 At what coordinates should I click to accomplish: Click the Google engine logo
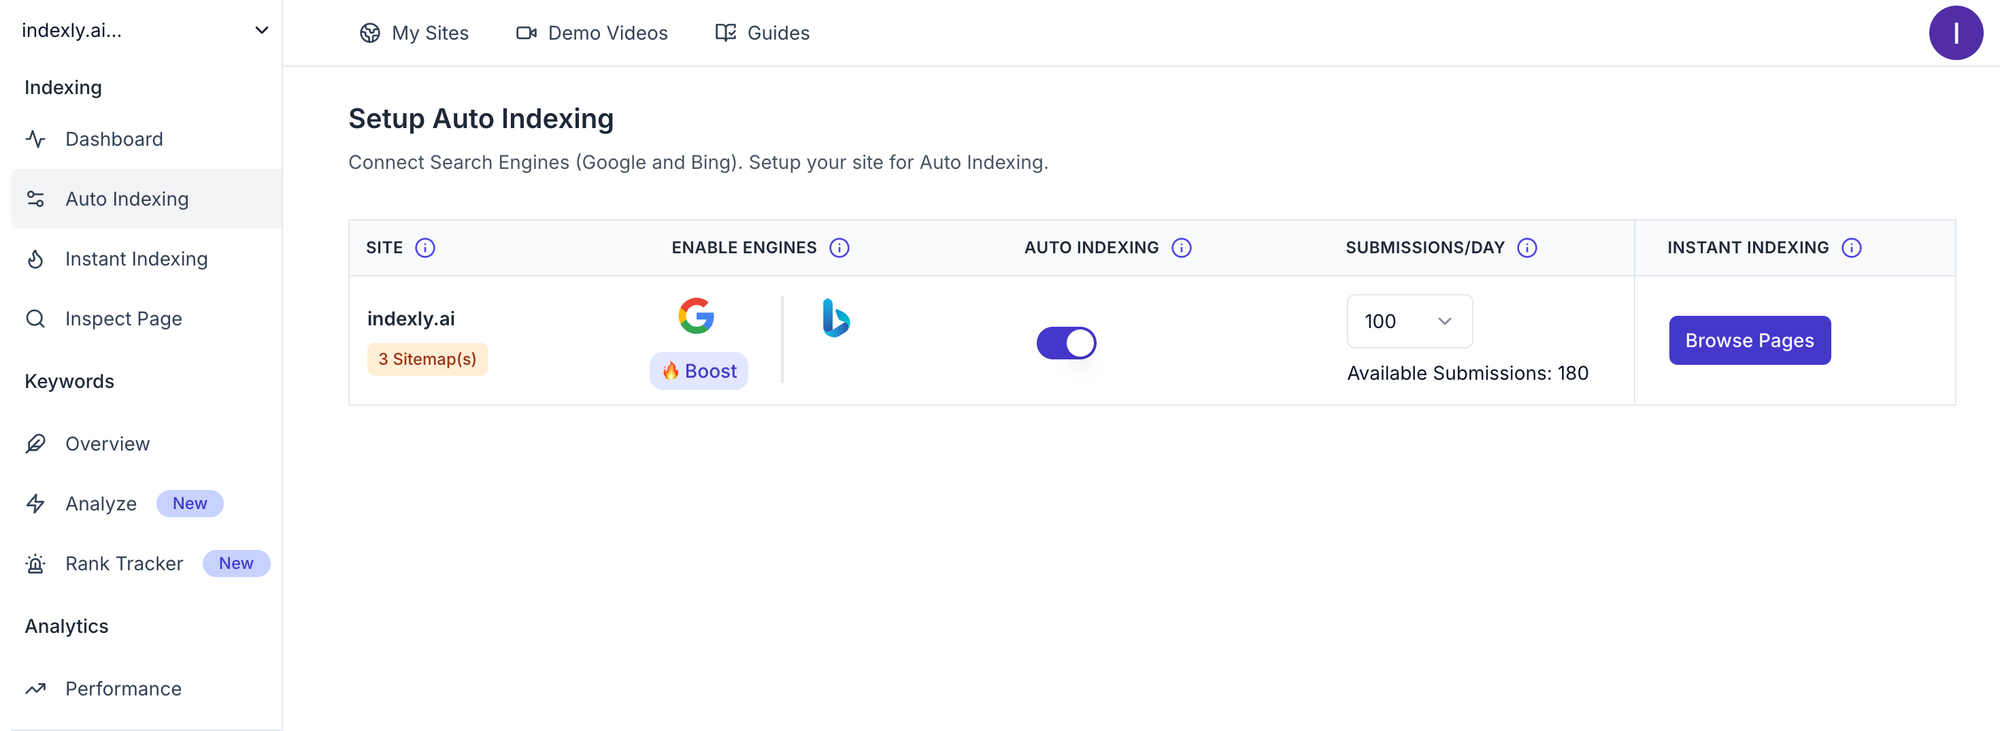(x=696, y=316)
